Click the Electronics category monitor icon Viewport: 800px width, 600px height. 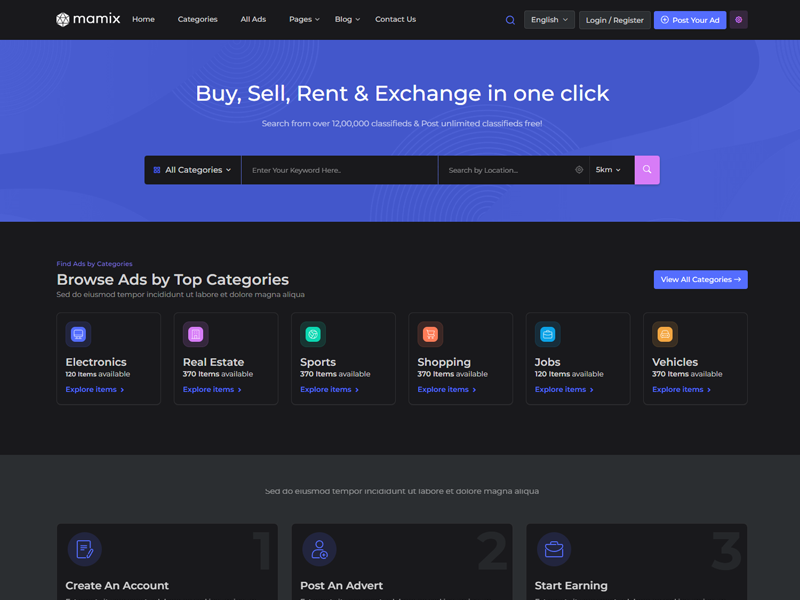(78, 334)
